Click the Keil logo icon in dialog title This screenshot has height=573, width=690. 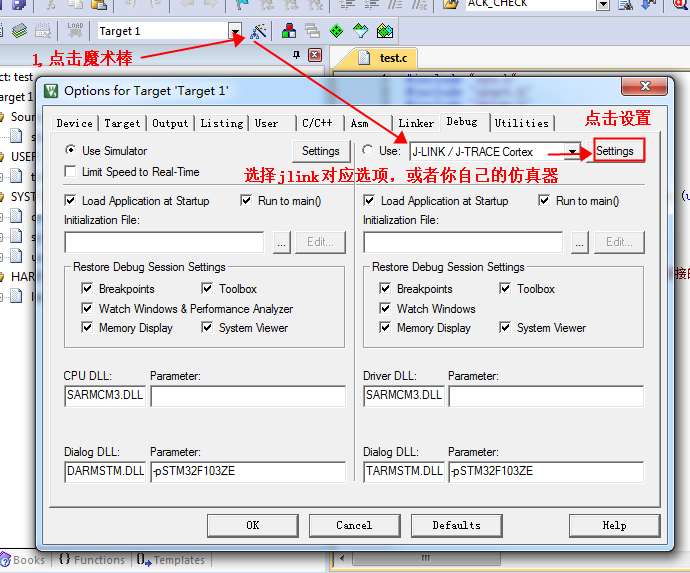51,91
